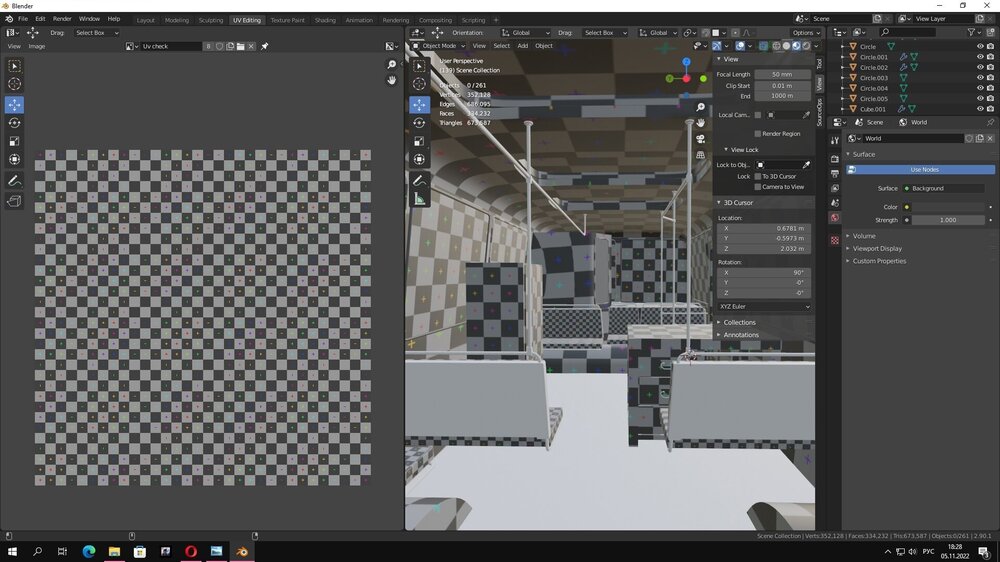Enable the Render Region checkbox

(x=758, y=133)
